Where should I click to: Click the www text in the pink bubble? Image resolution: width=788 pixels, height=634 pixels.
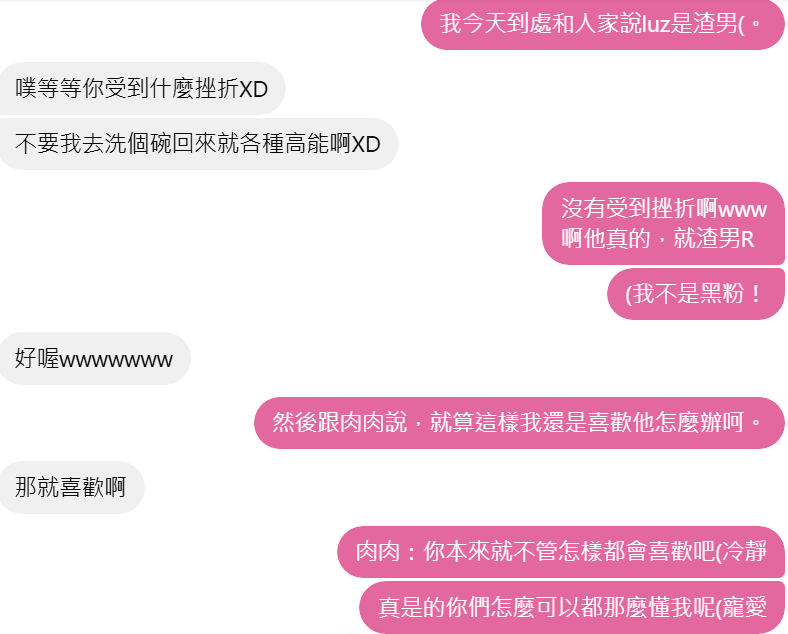click(x=742, y=210)
